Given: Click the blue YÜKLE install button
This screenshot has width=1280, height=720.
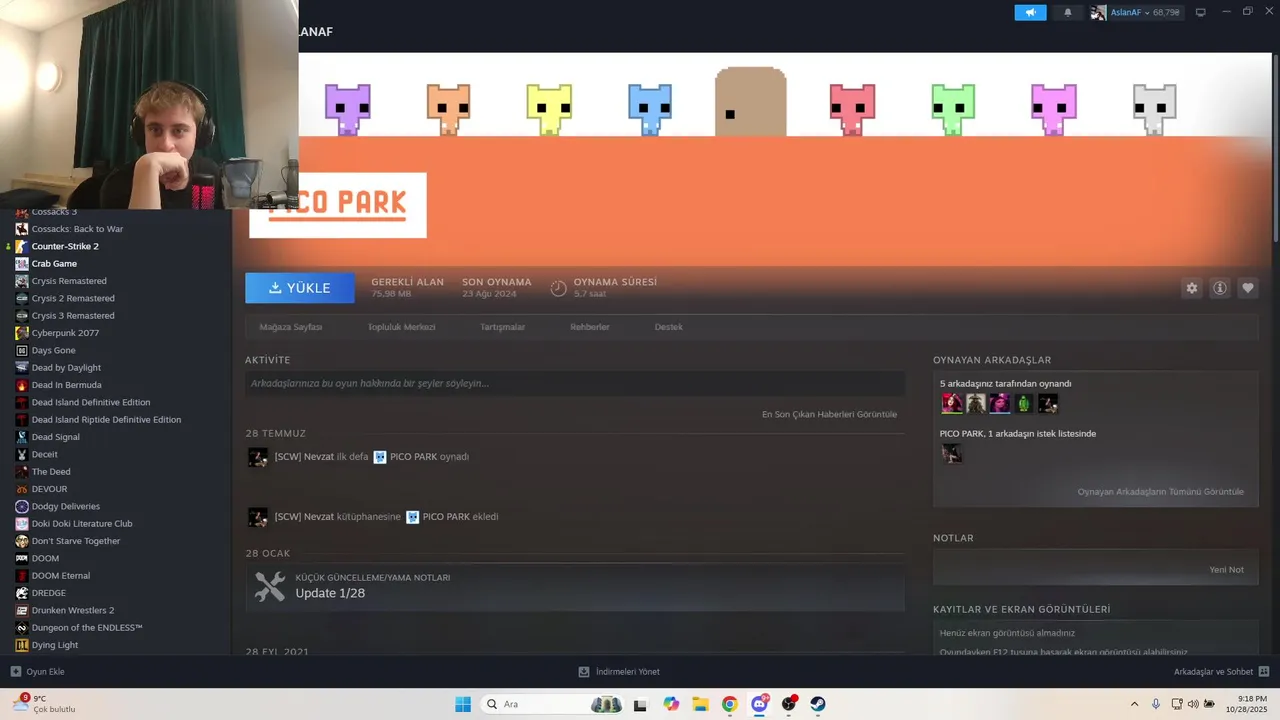Looking at the screenshot, I should [x=300, y=288].
